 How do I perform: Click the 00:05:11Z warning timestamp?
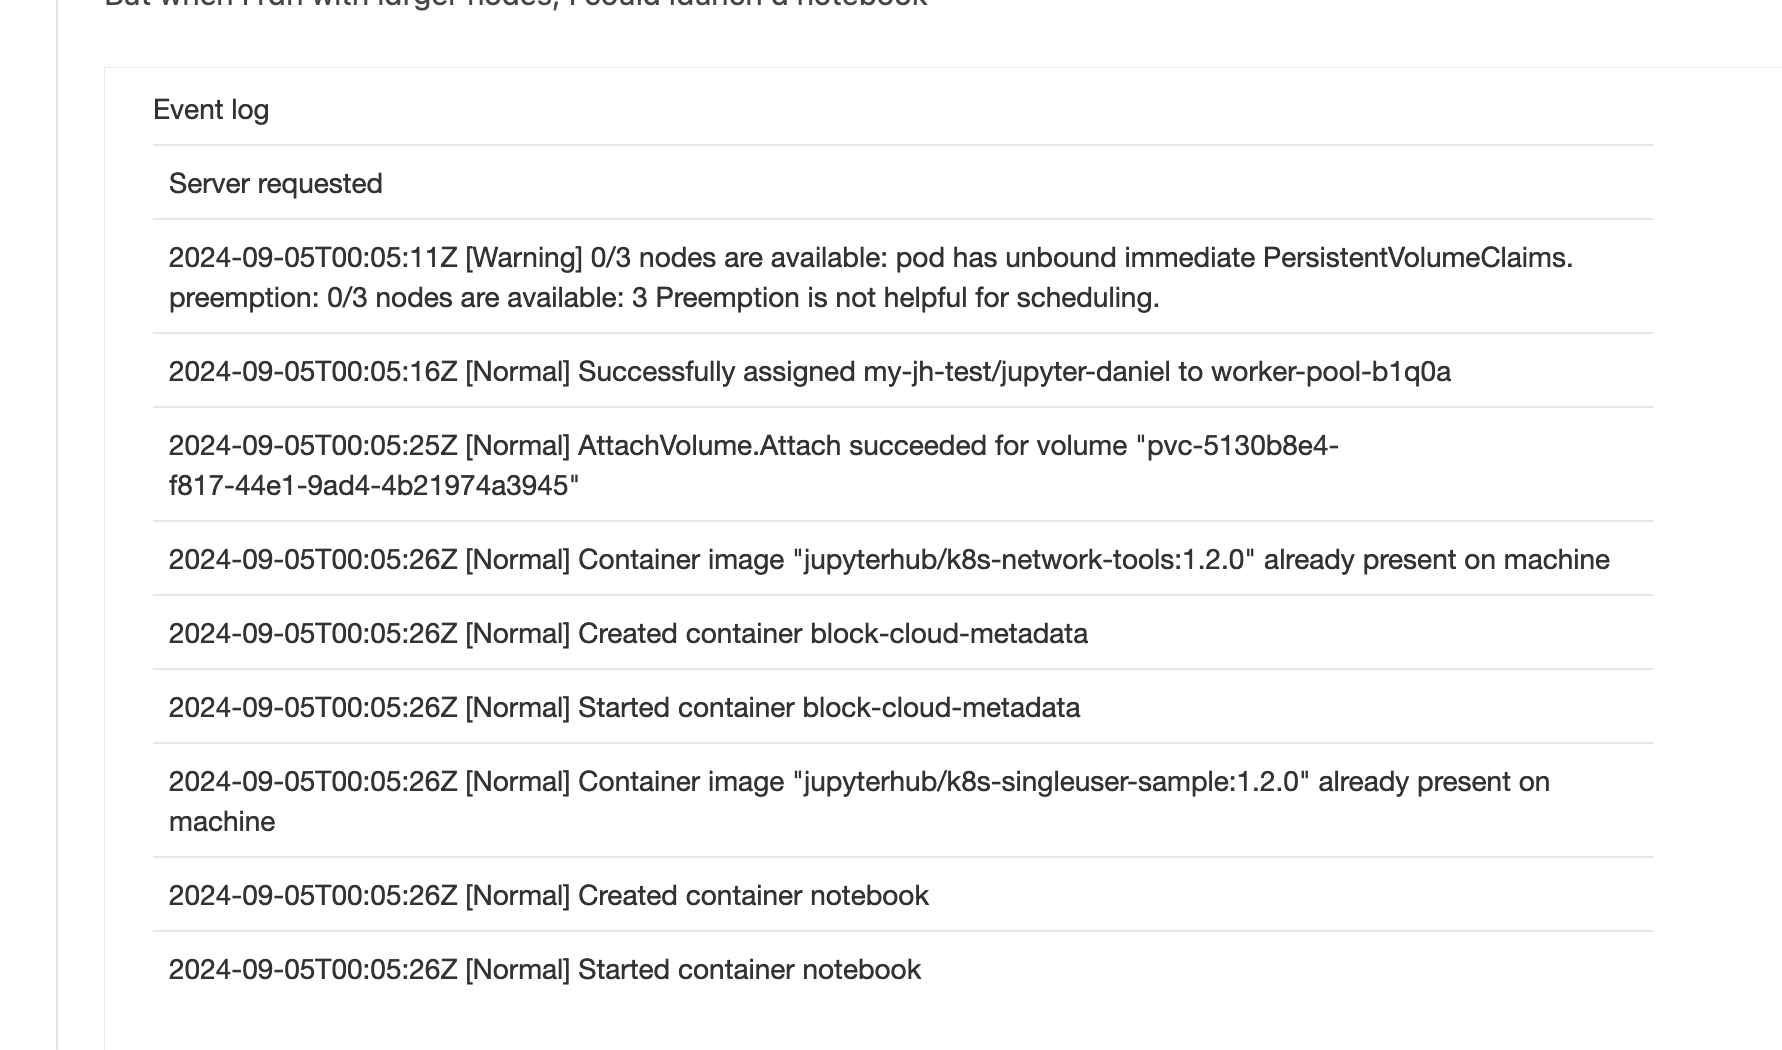(312, 258)
